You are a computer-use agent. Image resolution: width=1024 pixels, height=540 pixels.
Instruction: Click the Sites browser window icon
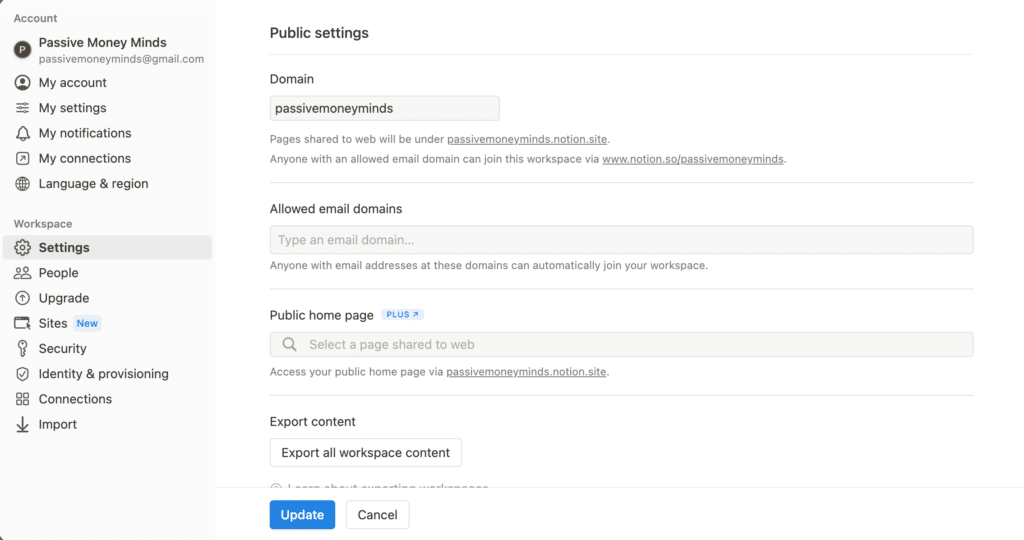[22, 323]
